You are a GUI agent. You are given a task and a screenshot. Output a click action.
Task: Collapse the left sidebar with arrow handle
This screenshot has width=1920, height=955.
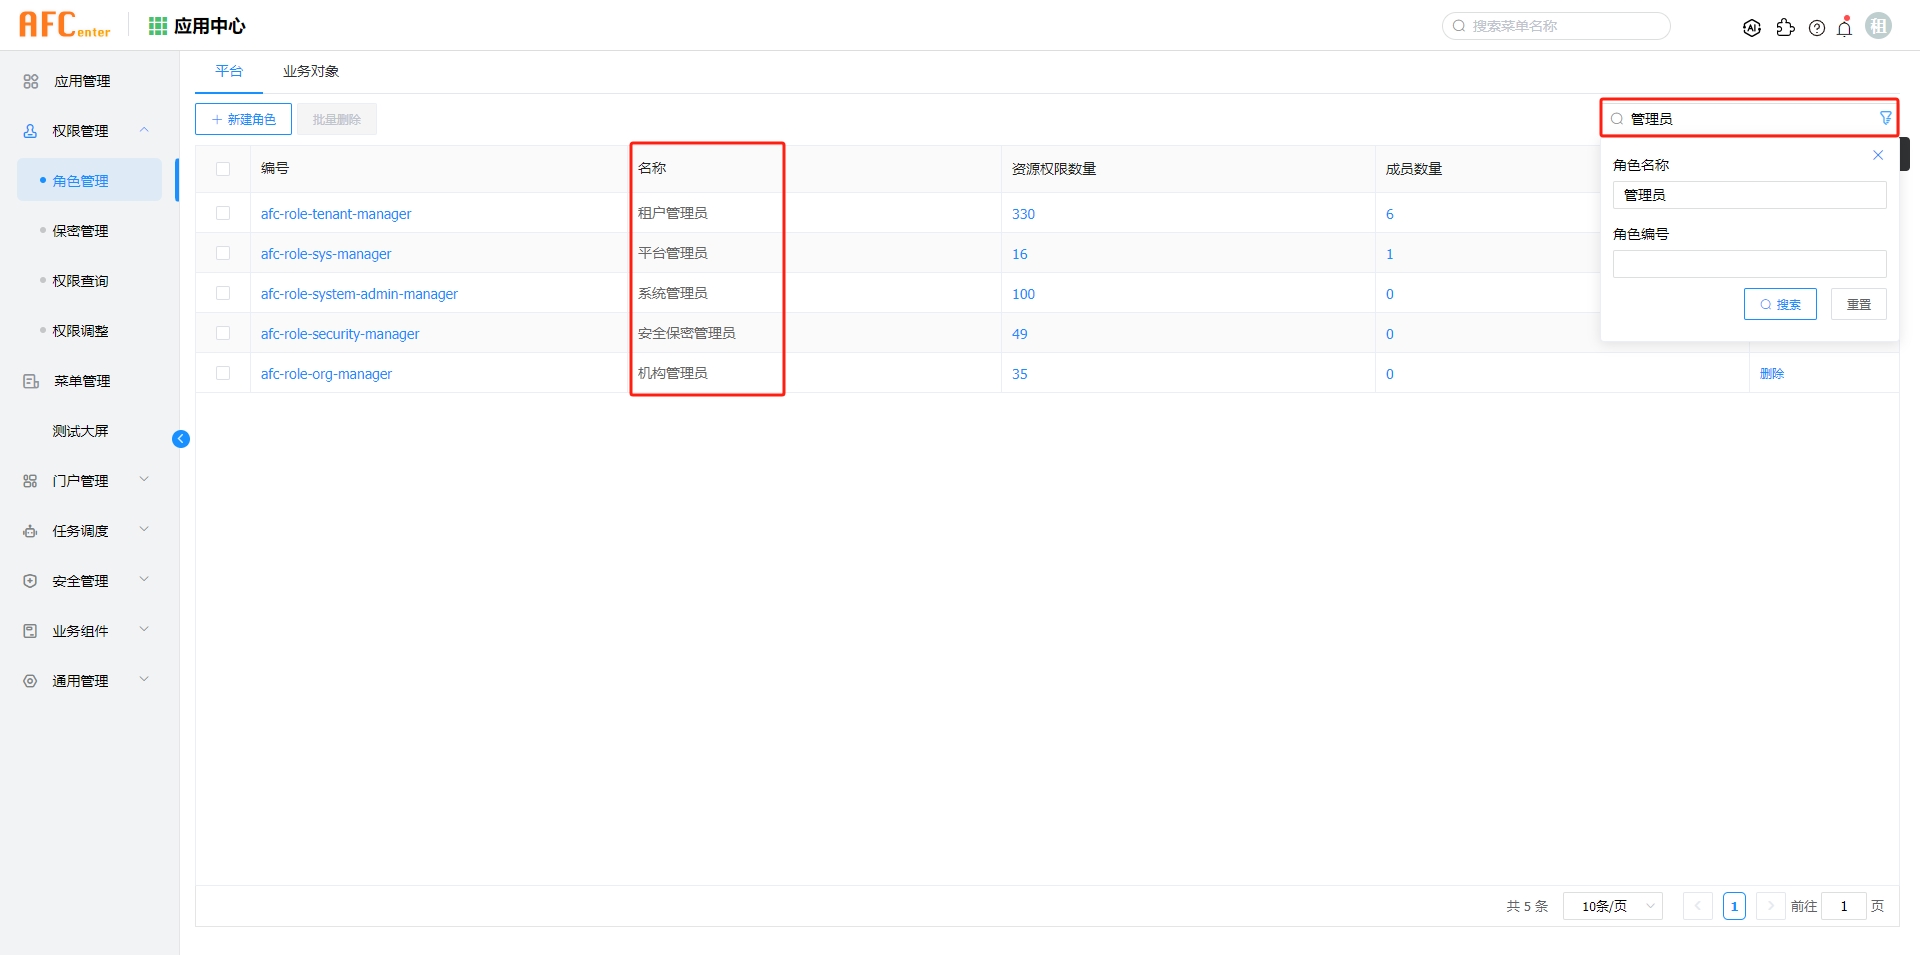click(181, 439)
